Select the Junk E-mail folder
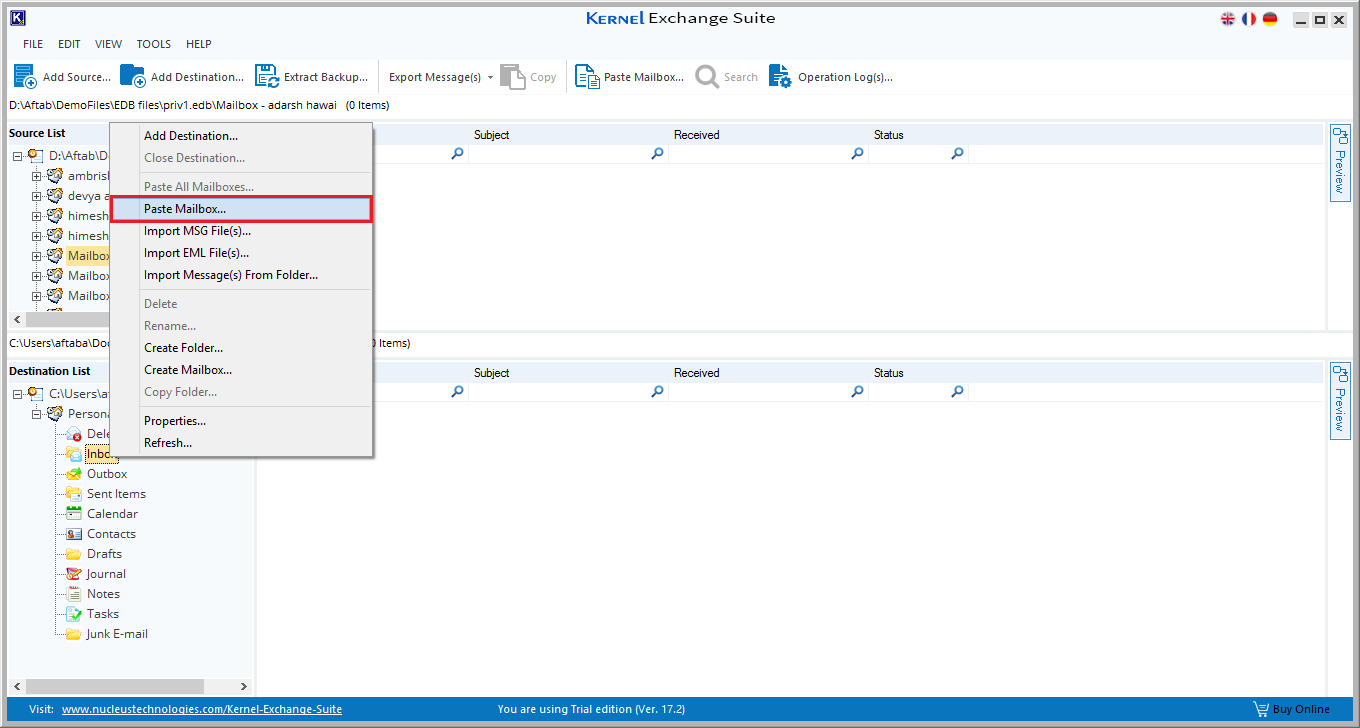The height and width of the screenshot is (728, 1360). [x=117, y=634]
